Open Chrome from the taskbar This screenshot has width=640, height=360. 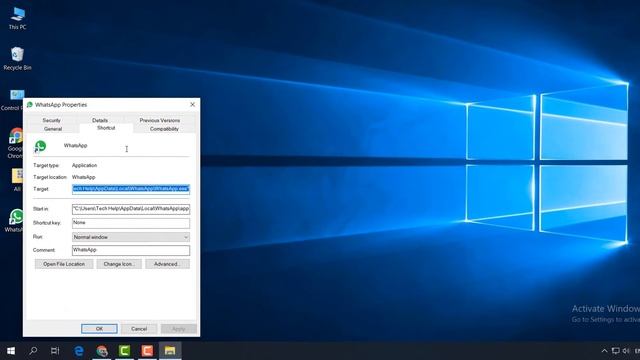(x=102, y=351)
